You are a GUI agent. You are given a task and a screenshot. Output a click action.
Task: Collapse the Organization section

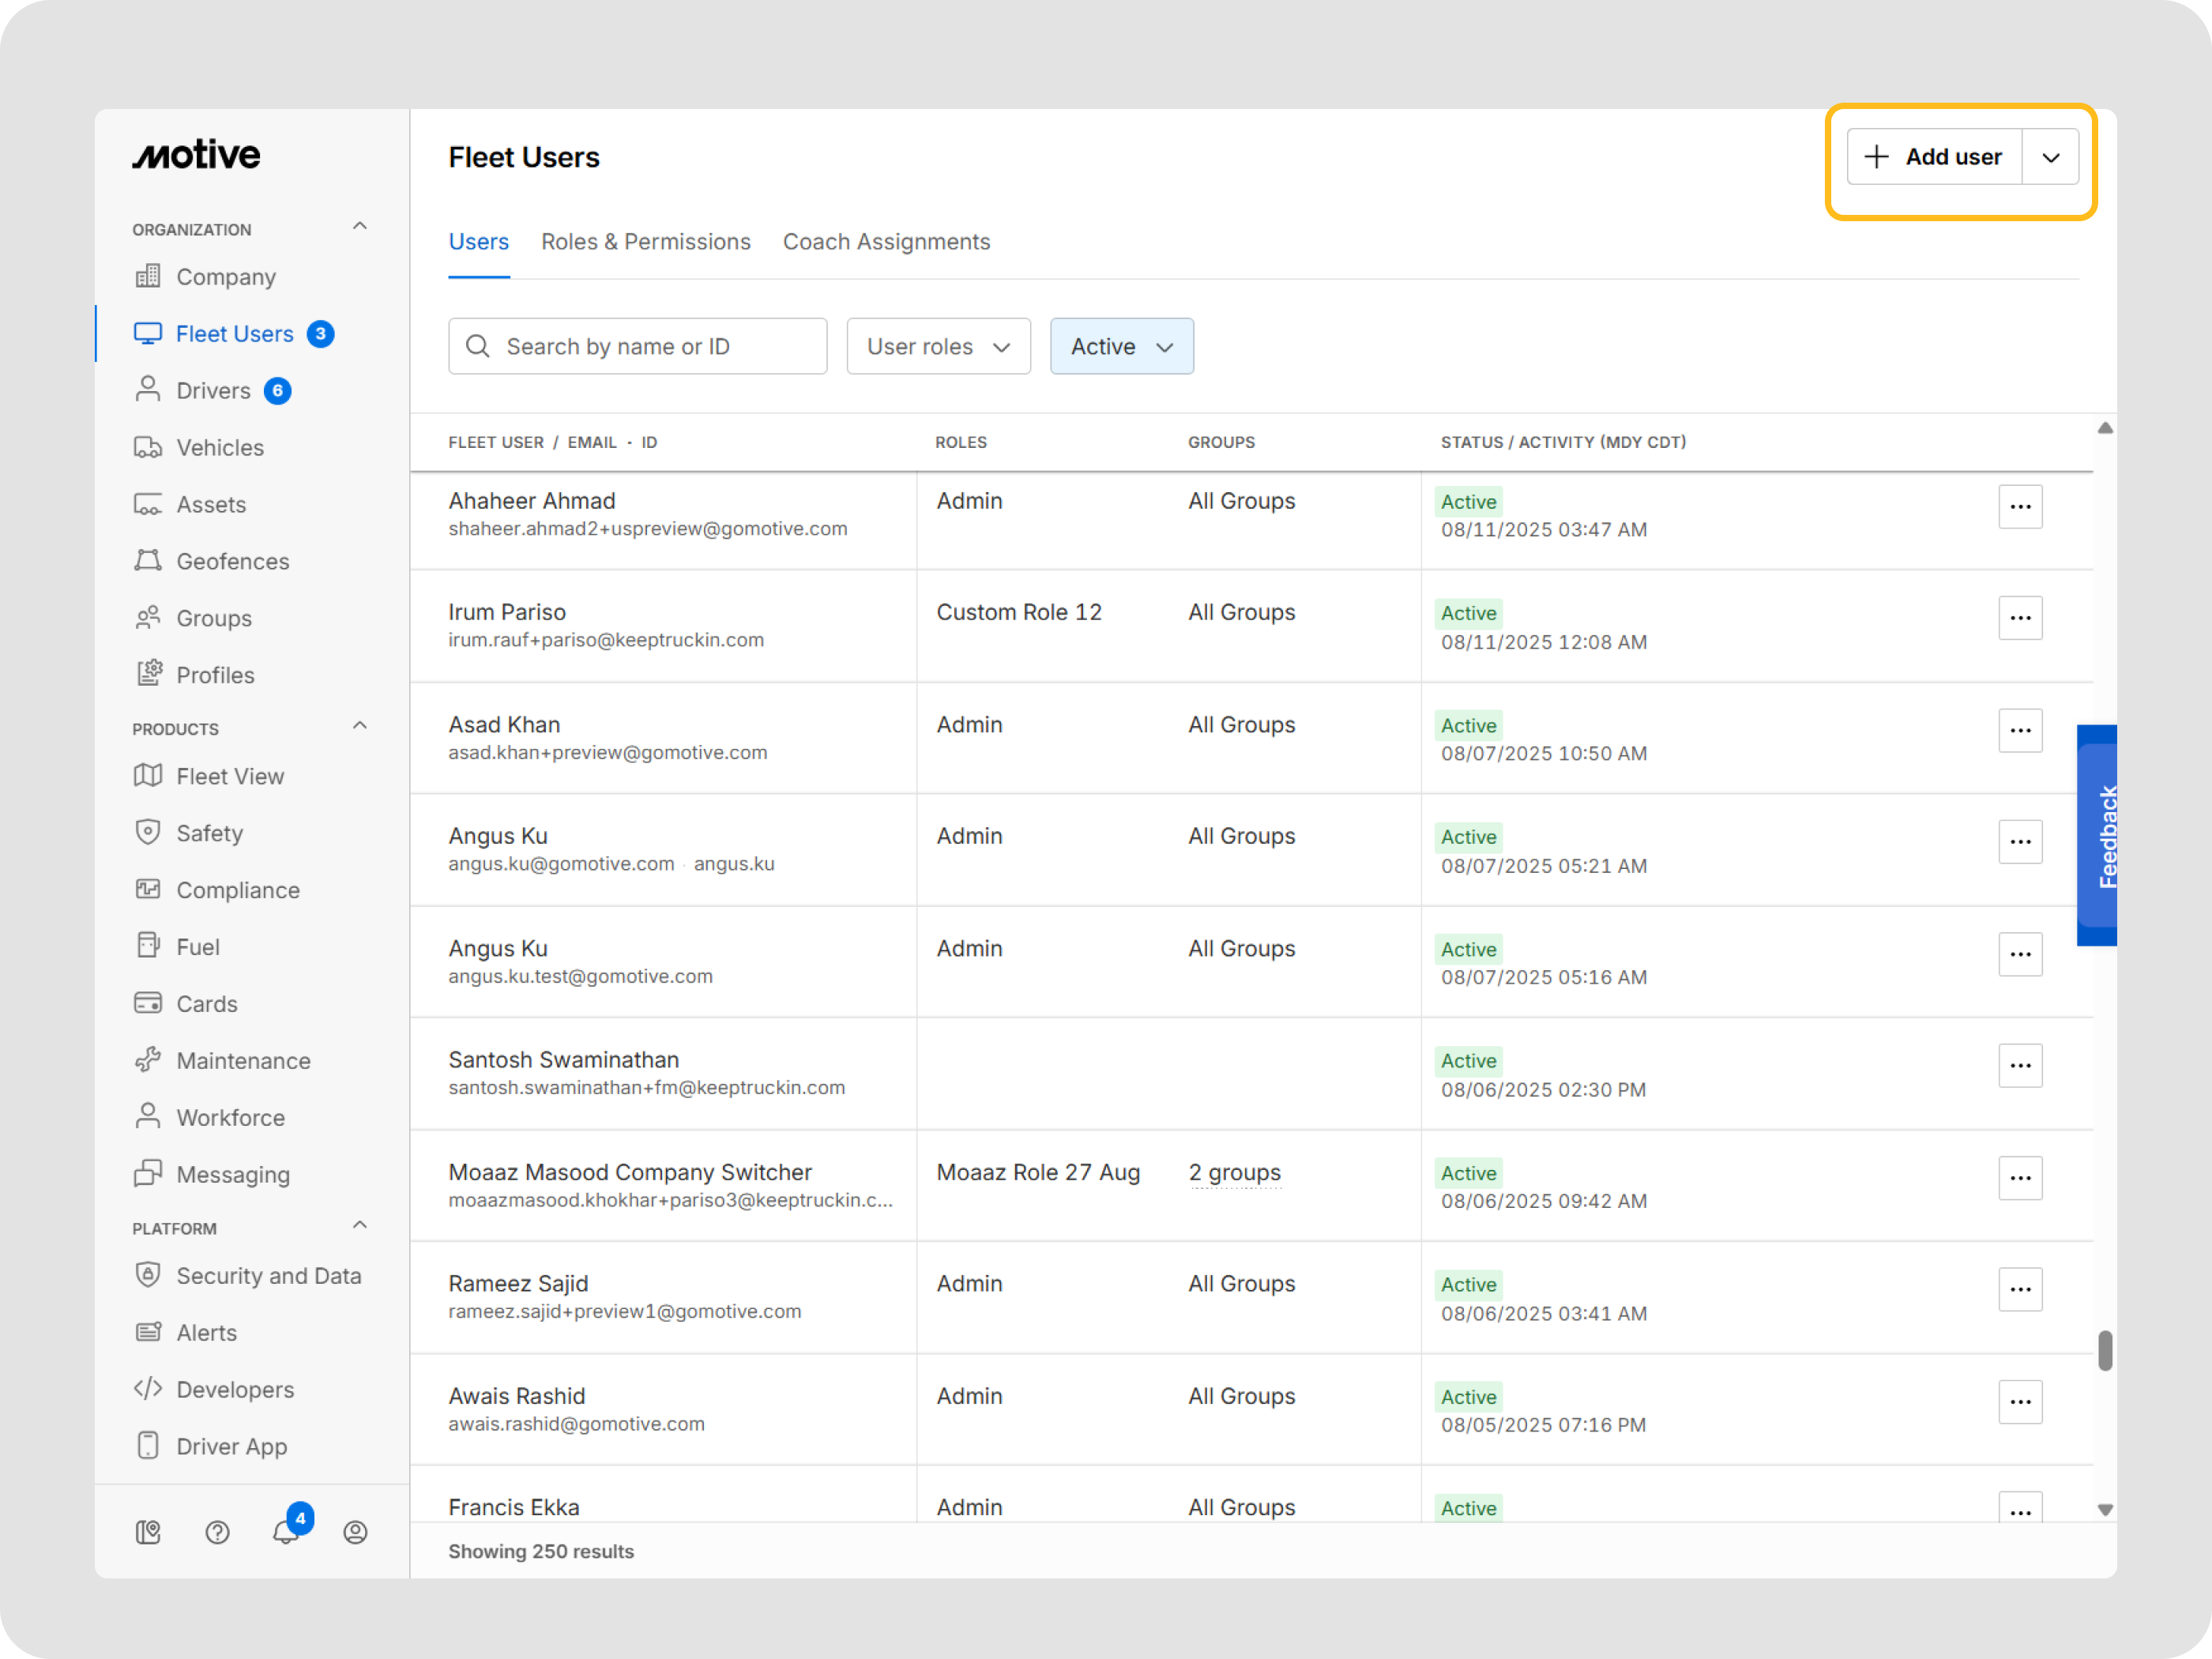coord(360,227)
